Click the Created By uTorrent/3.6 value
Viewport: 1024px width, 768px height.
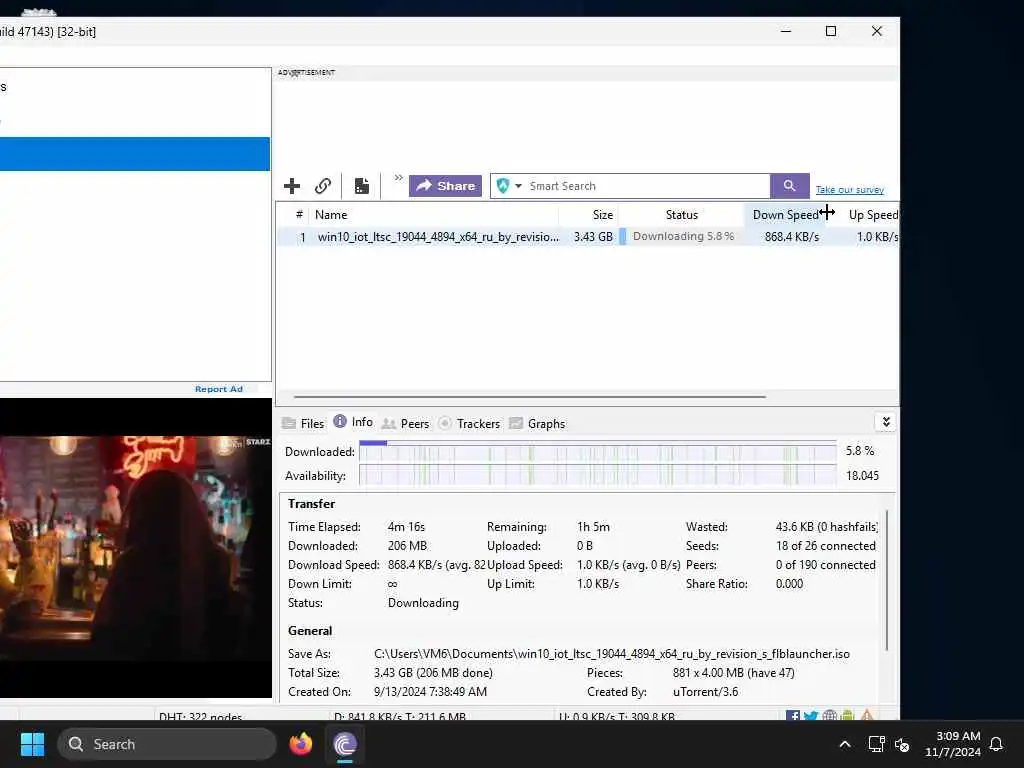[705, 692]
